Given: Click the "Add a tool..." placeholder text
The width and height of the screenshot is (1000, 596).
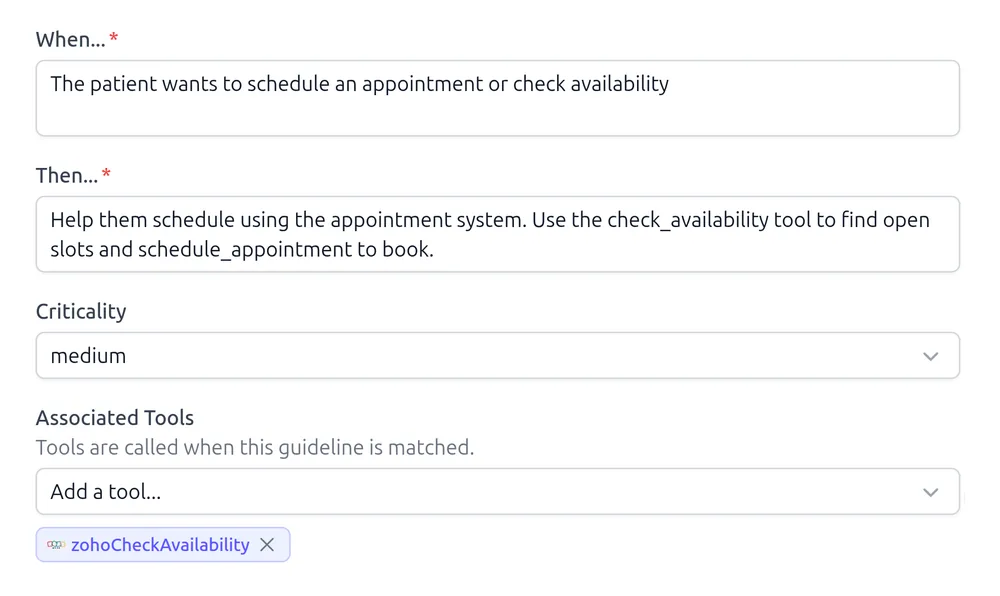Looking at the screenshot, I should tap(106, 492).
